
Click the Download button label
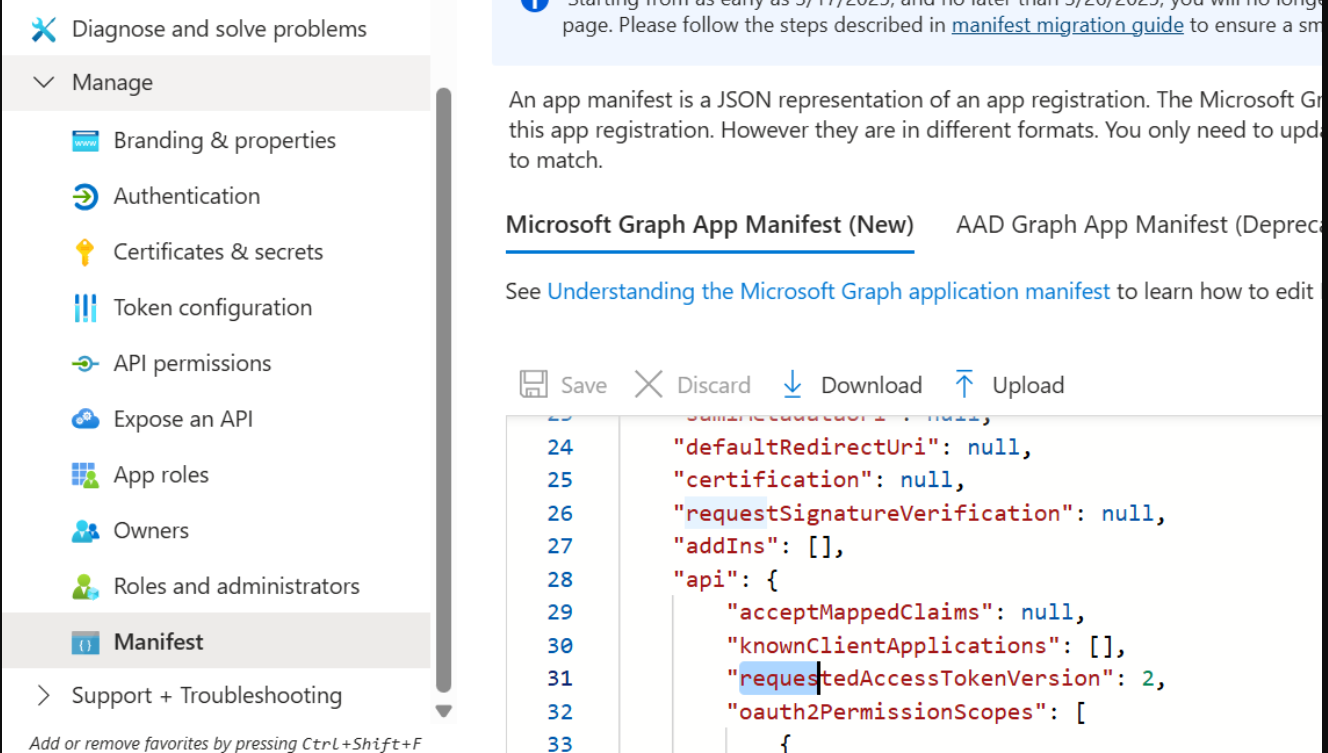[871, 386]
